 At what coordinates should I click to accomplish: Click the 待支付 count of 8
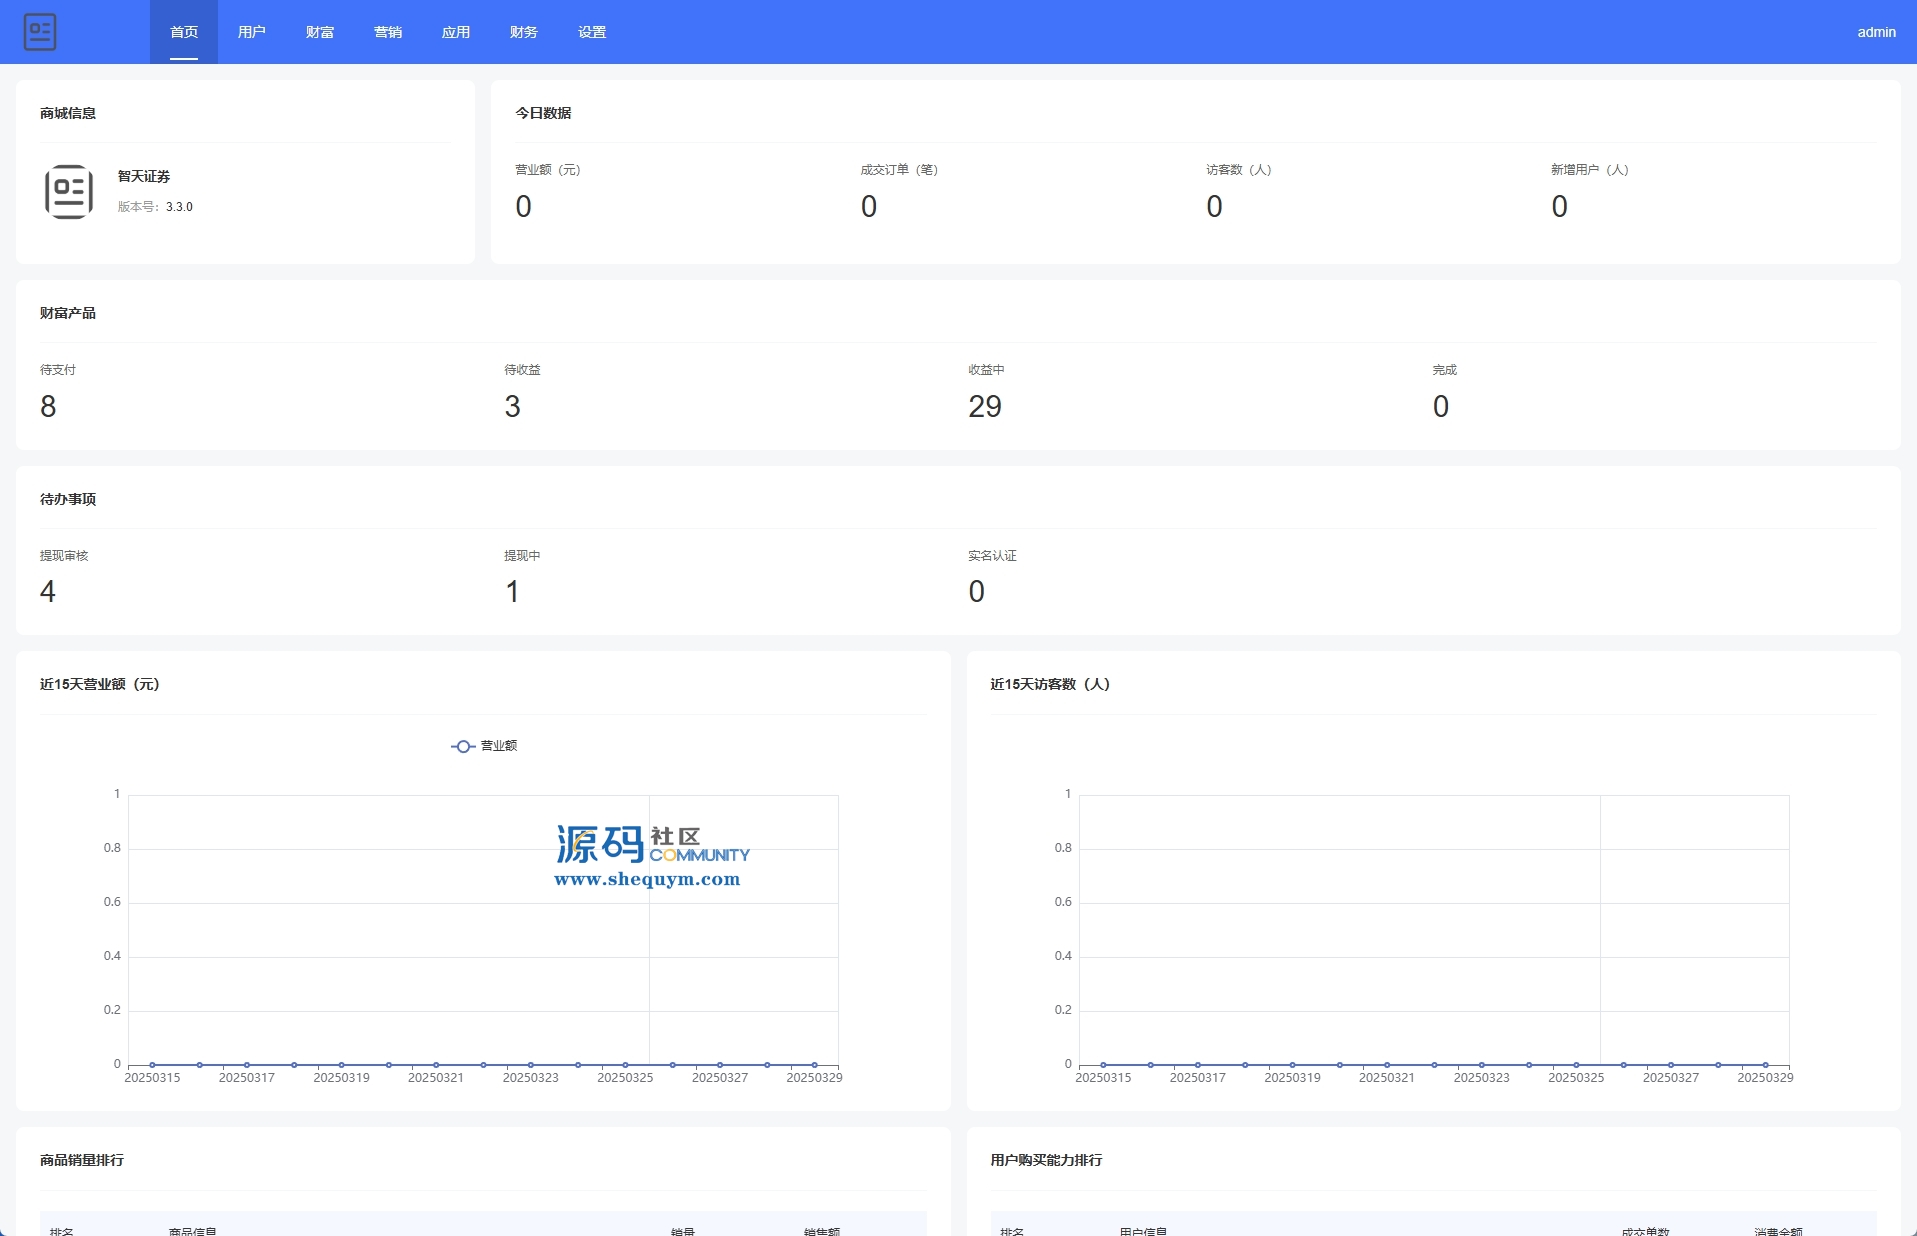coord(48,406)
